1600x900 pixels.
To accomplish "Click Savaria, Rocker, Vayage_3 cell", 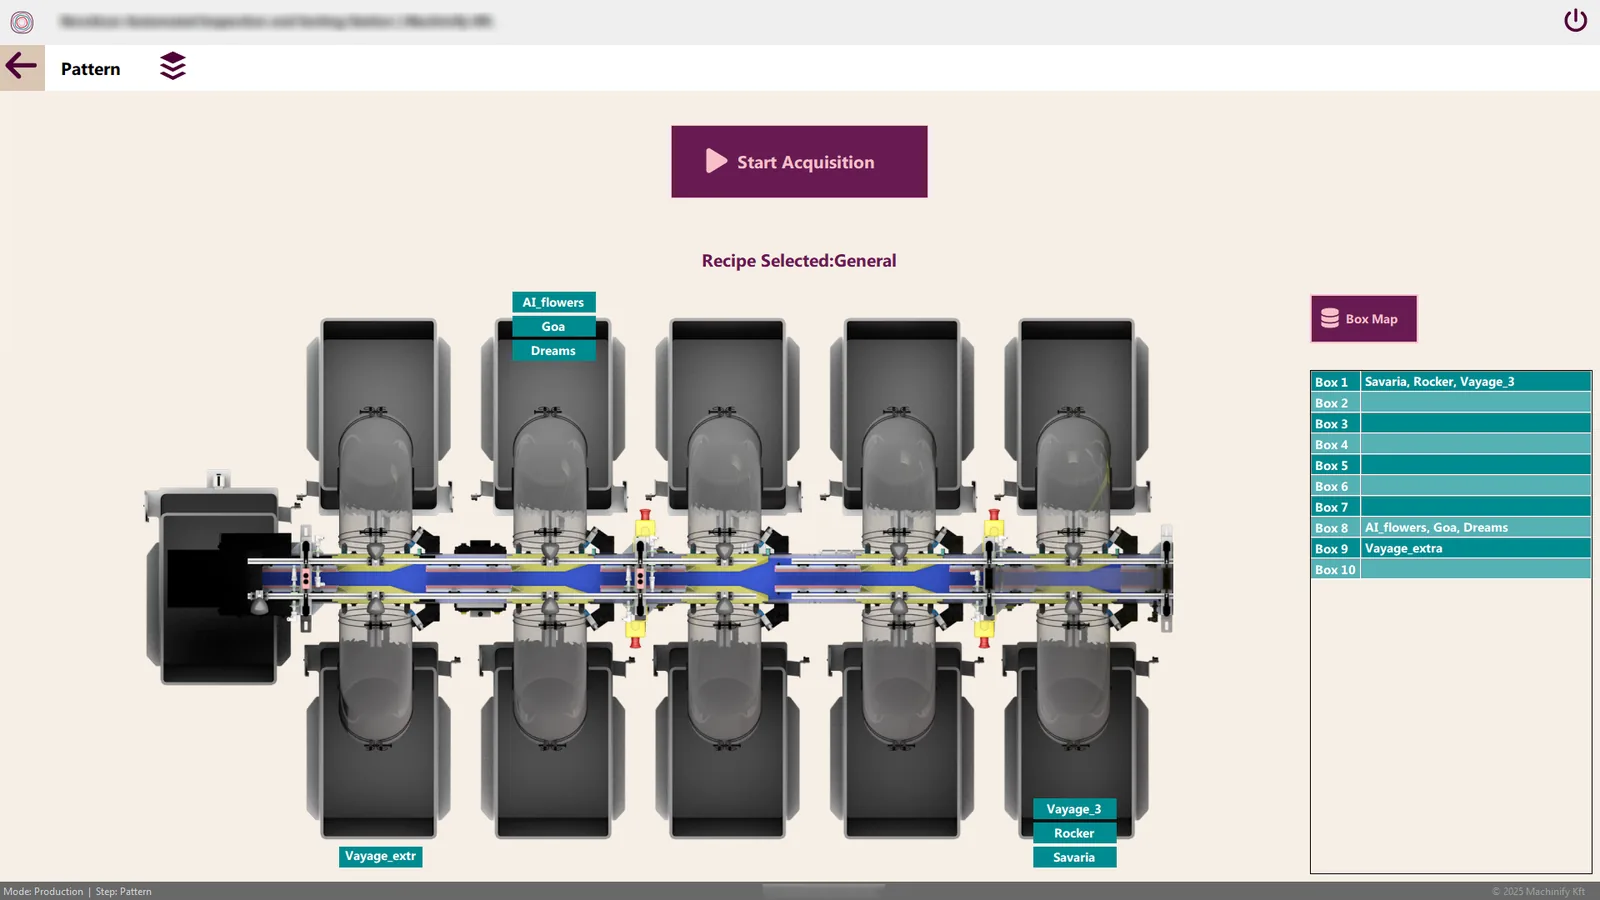I will click(x=1475, y=382).
